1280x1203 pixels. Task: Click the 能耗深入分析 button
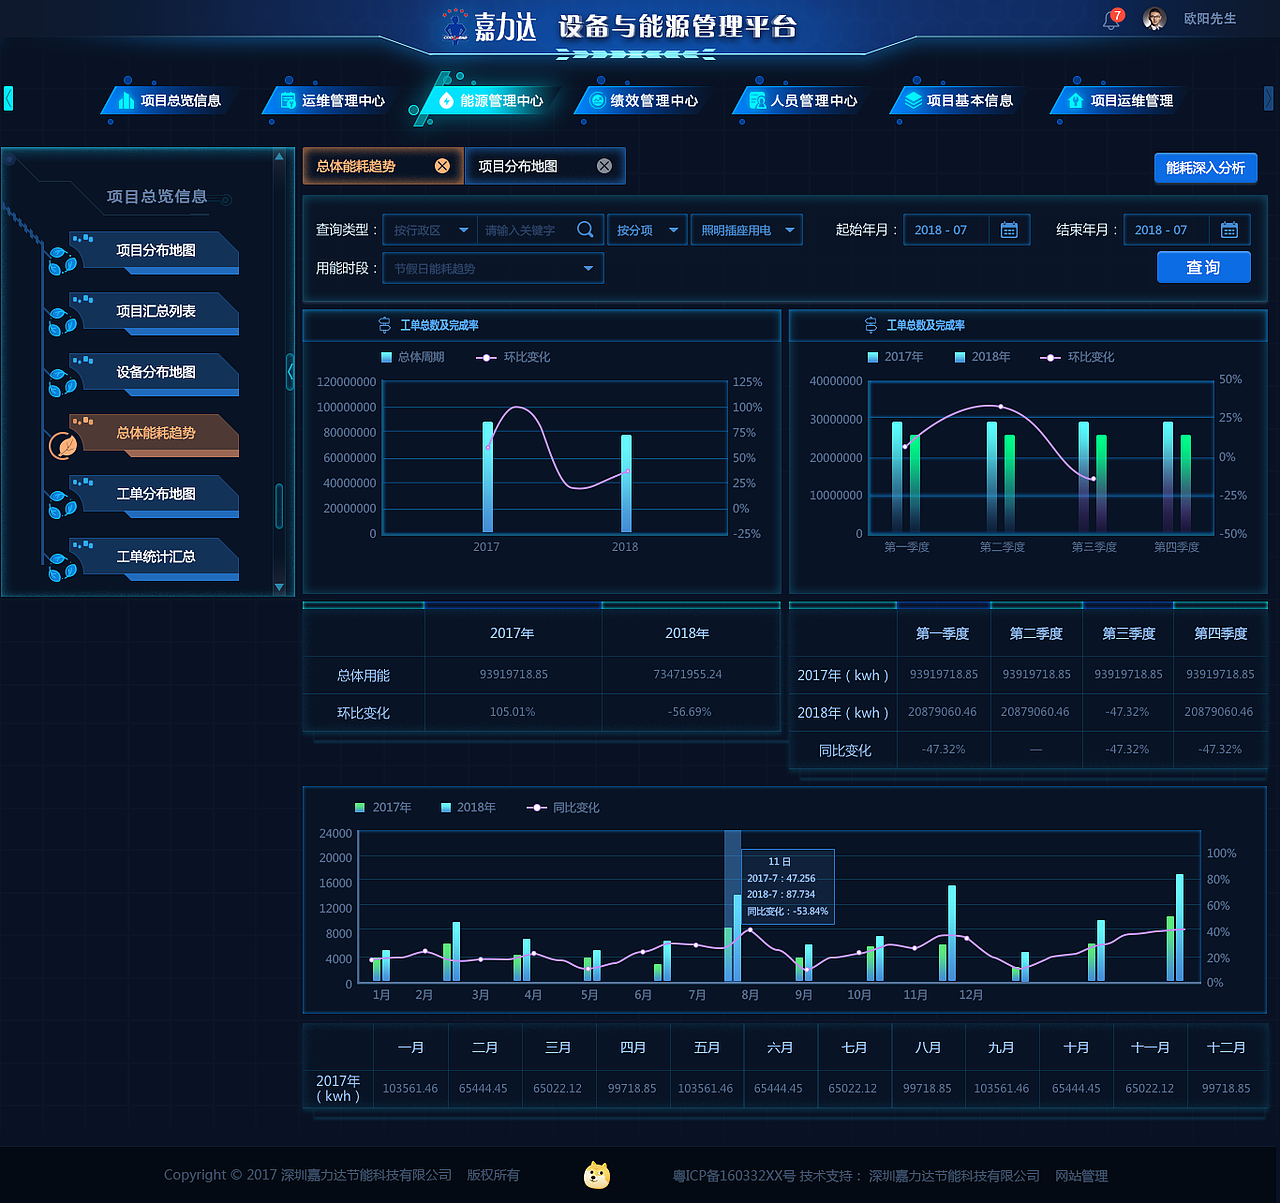[1205, 168]
